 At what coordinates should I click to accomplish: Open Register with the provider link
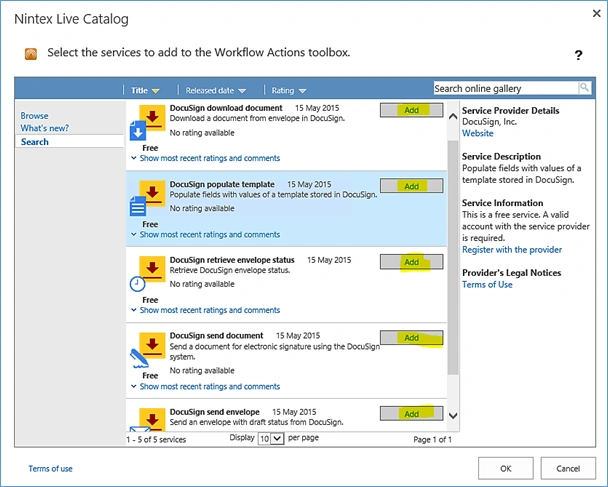tap(512, 250)
